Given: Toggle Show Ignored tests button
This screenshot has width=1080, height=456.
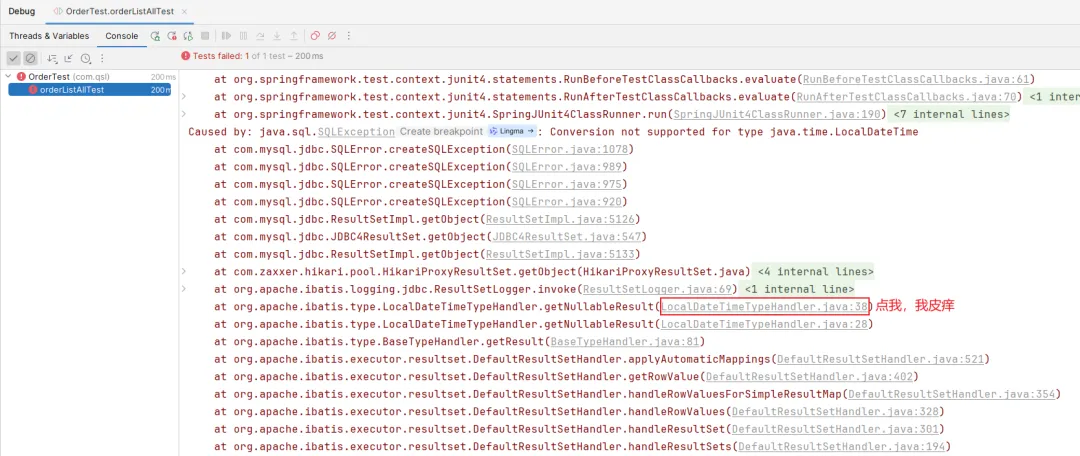Looking at the screenshot, I should click(x=30, y=59).
